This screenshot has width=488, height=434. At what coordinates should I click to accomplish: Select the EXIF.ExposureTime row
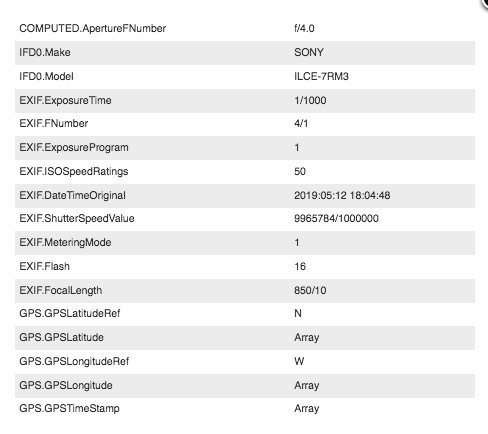[x=245, y=101]
